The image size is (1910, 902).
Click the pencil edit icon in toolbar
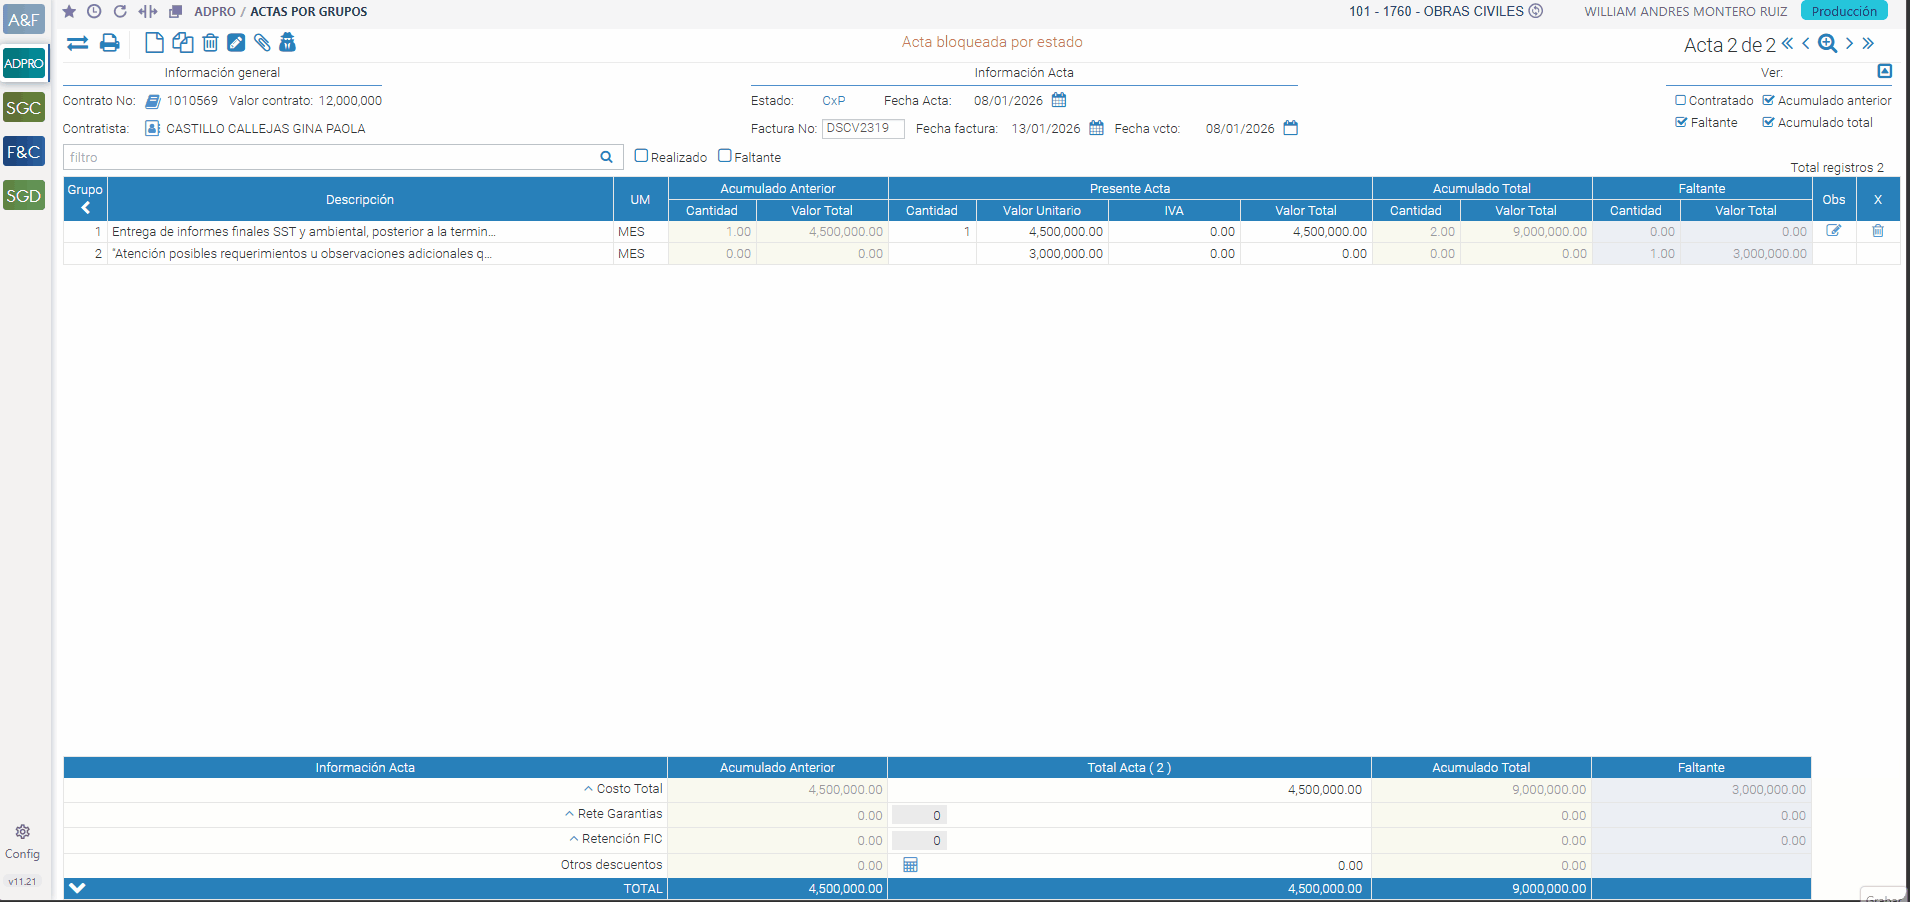pos(236,42)
